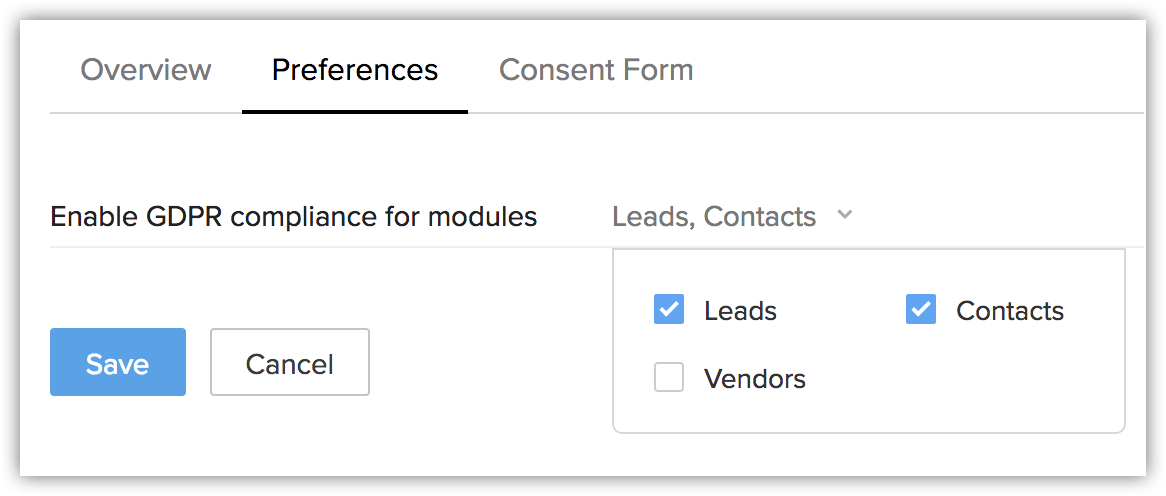Image resolution: width=1166 pixels, height=496 pixels.
Task: Cancel the preference changes
Action: (x=290, y=362)
